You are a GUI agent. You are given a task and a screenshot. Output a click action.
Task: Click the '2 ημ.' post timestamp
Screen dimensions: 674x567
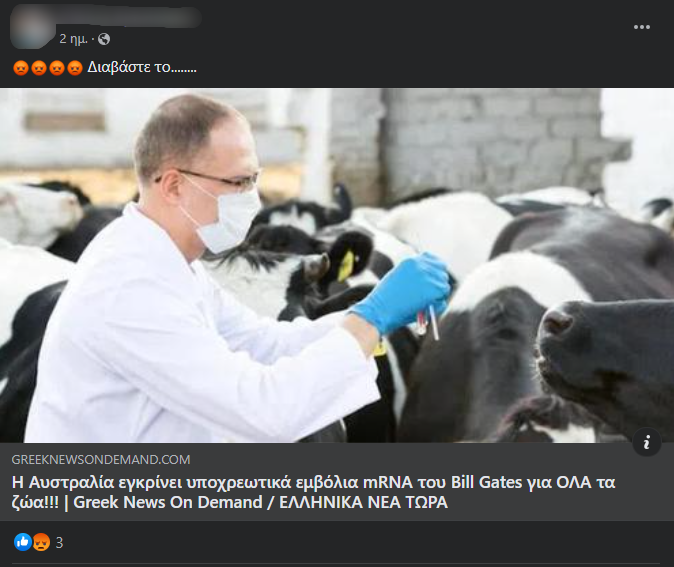73,39
